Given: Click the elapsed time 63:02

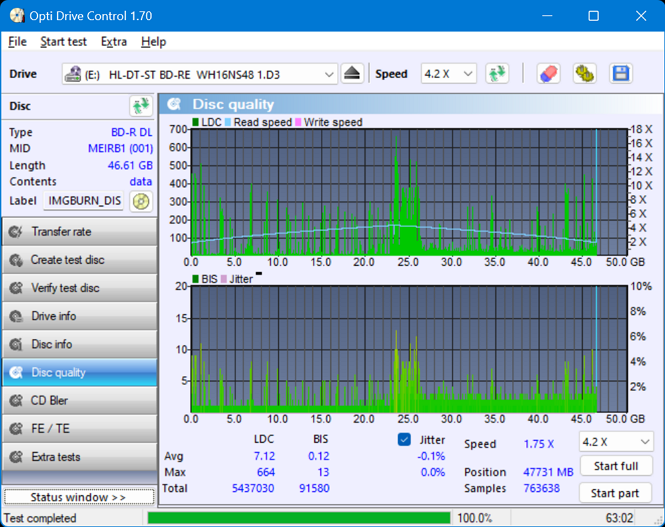Looking at the screenshot, I should (x=619, y=518).
